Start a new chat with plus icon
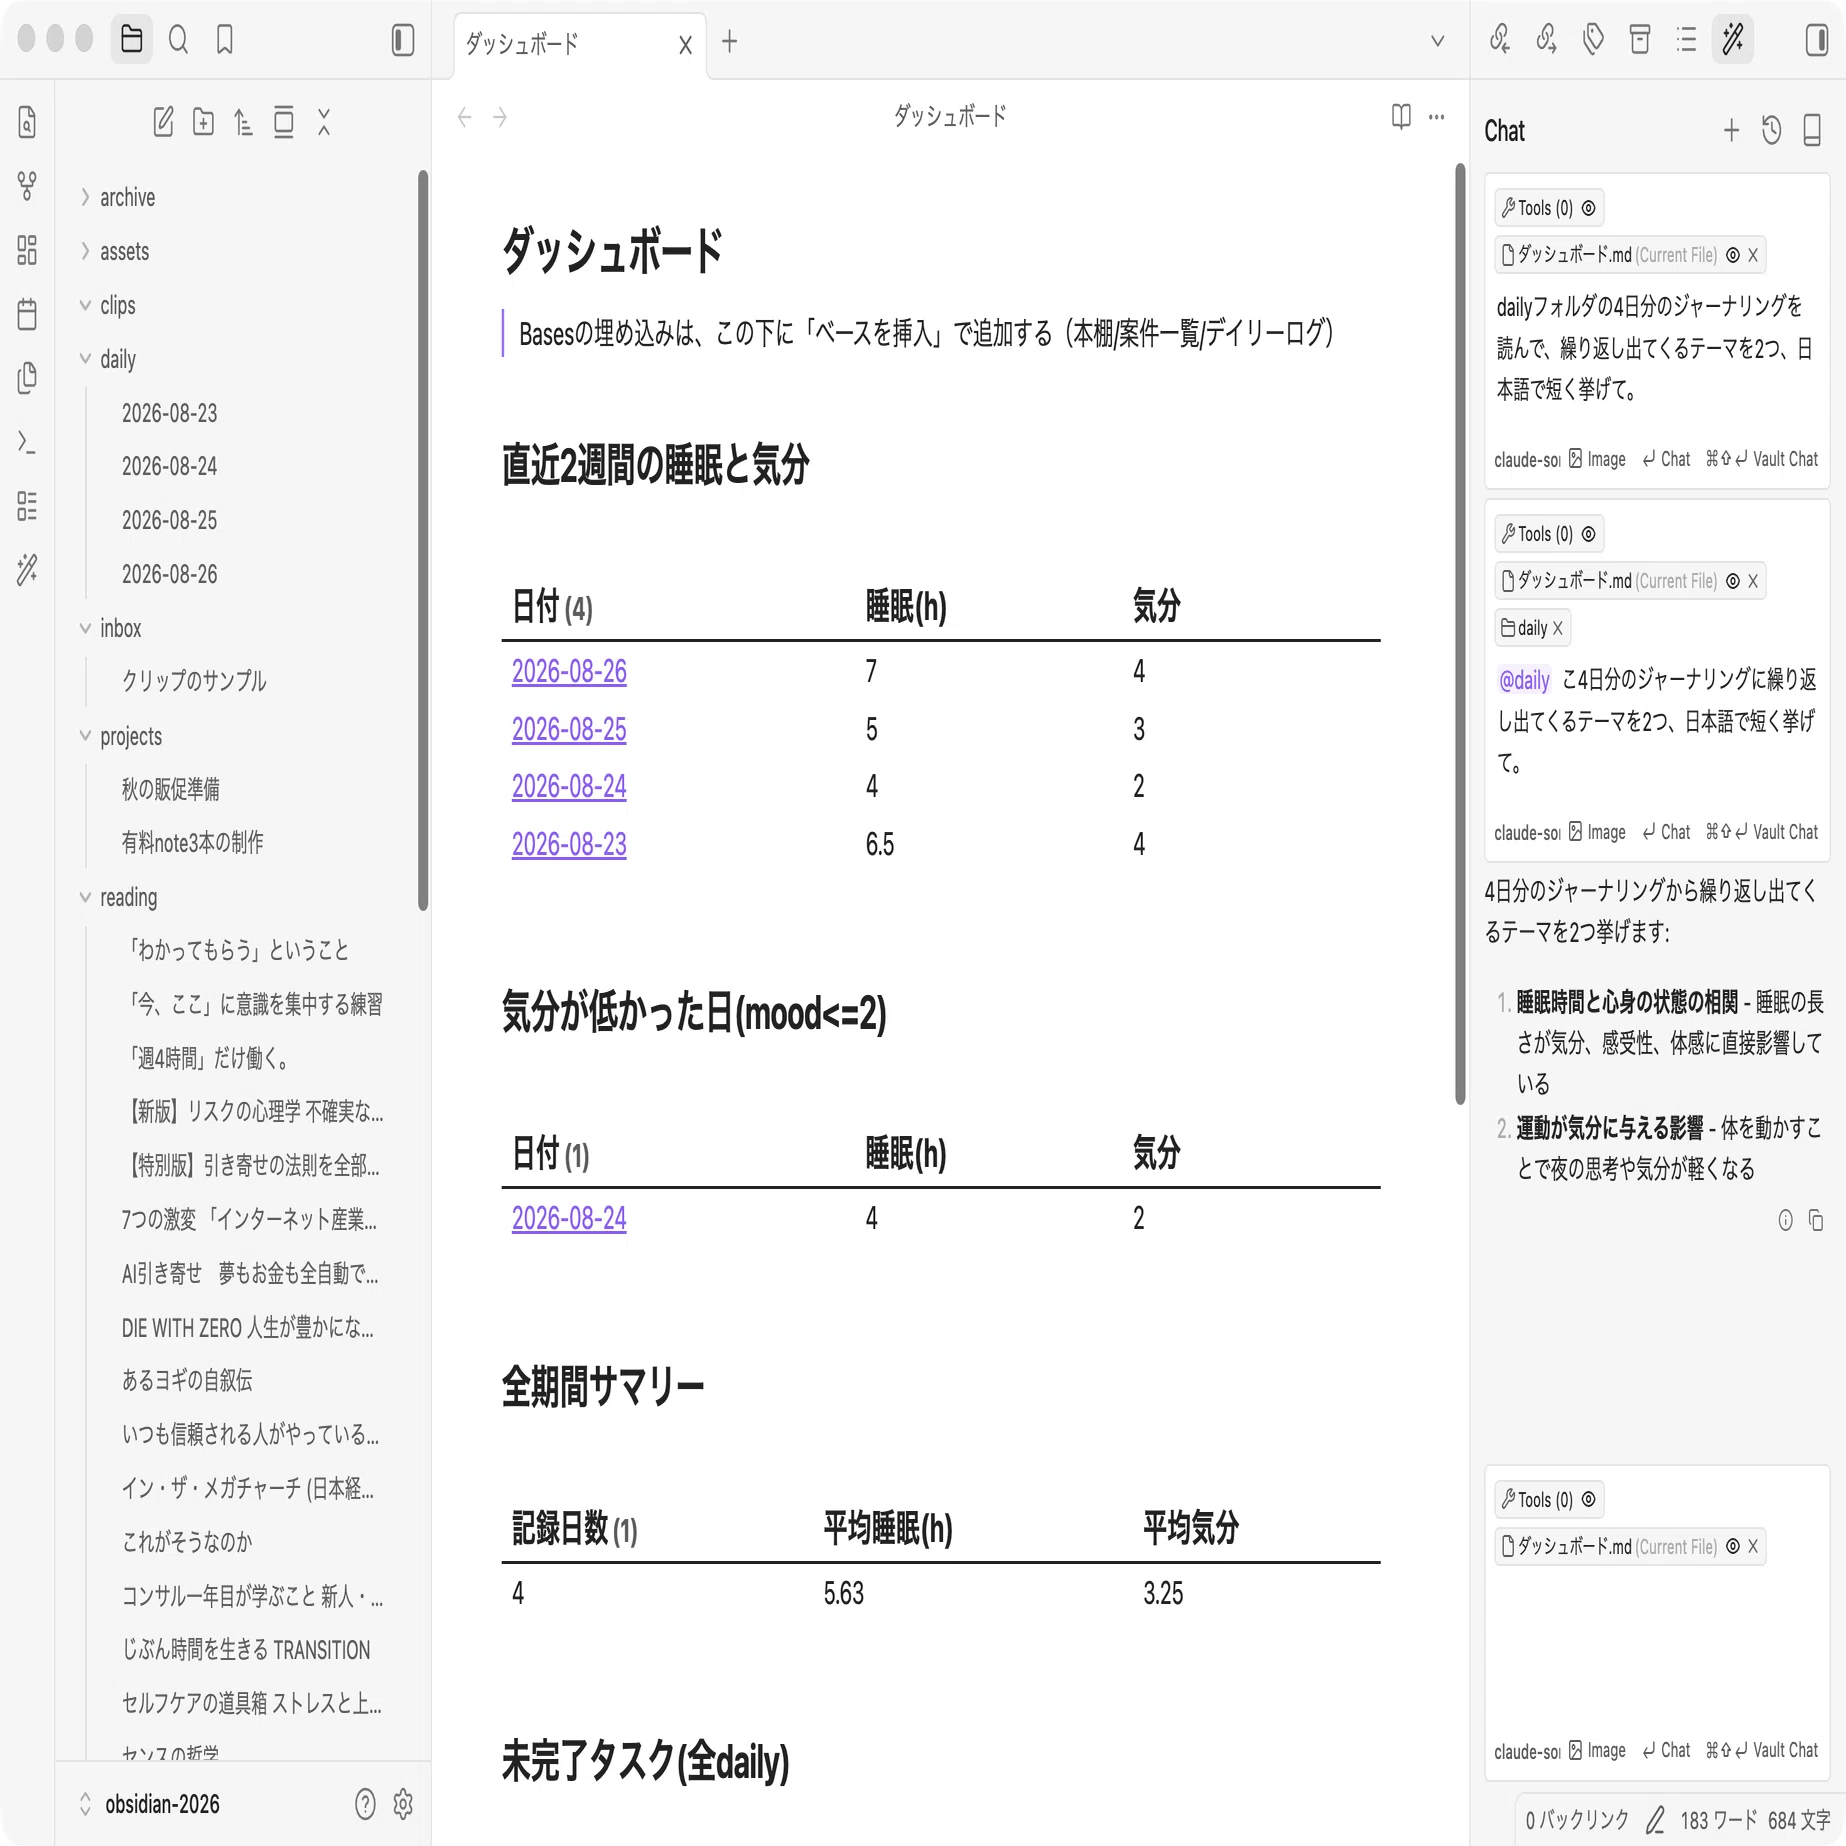Viewport: 1846px width, 1846px height. 1732,130
